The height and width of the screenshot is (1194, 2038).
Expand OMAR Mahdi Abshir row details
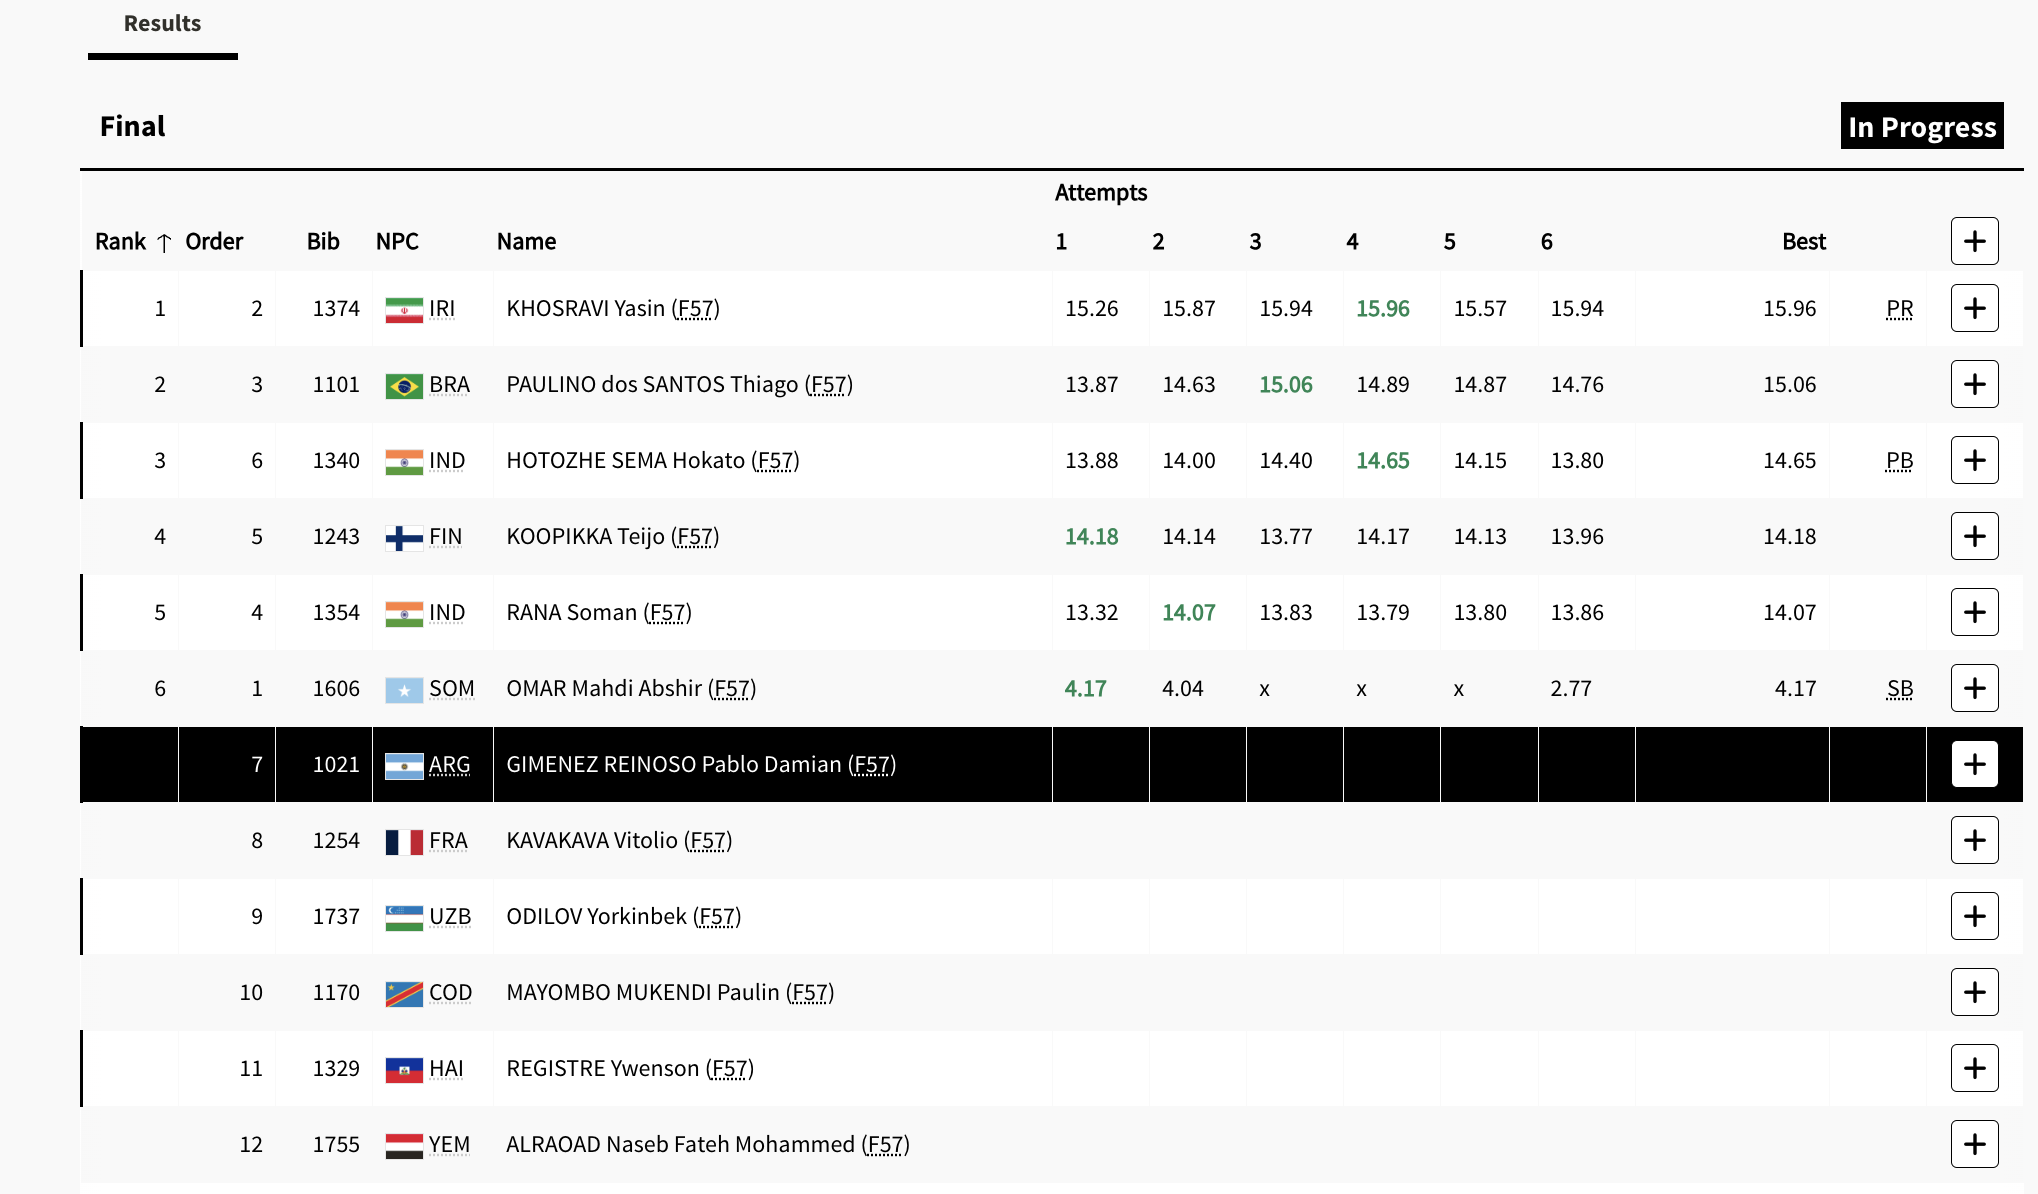tap(1974, 688)
